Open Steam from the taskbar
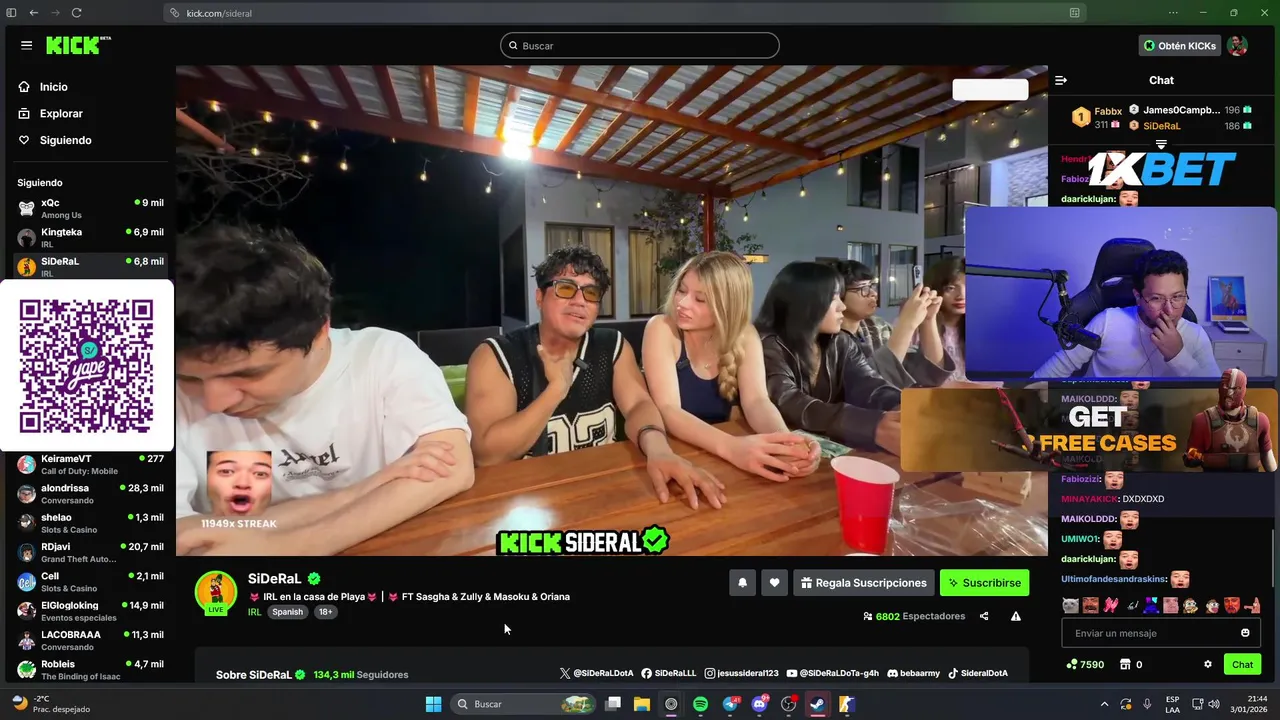Image resolution: width=1280 pixels, height=720 pixels. coord(817,704)
